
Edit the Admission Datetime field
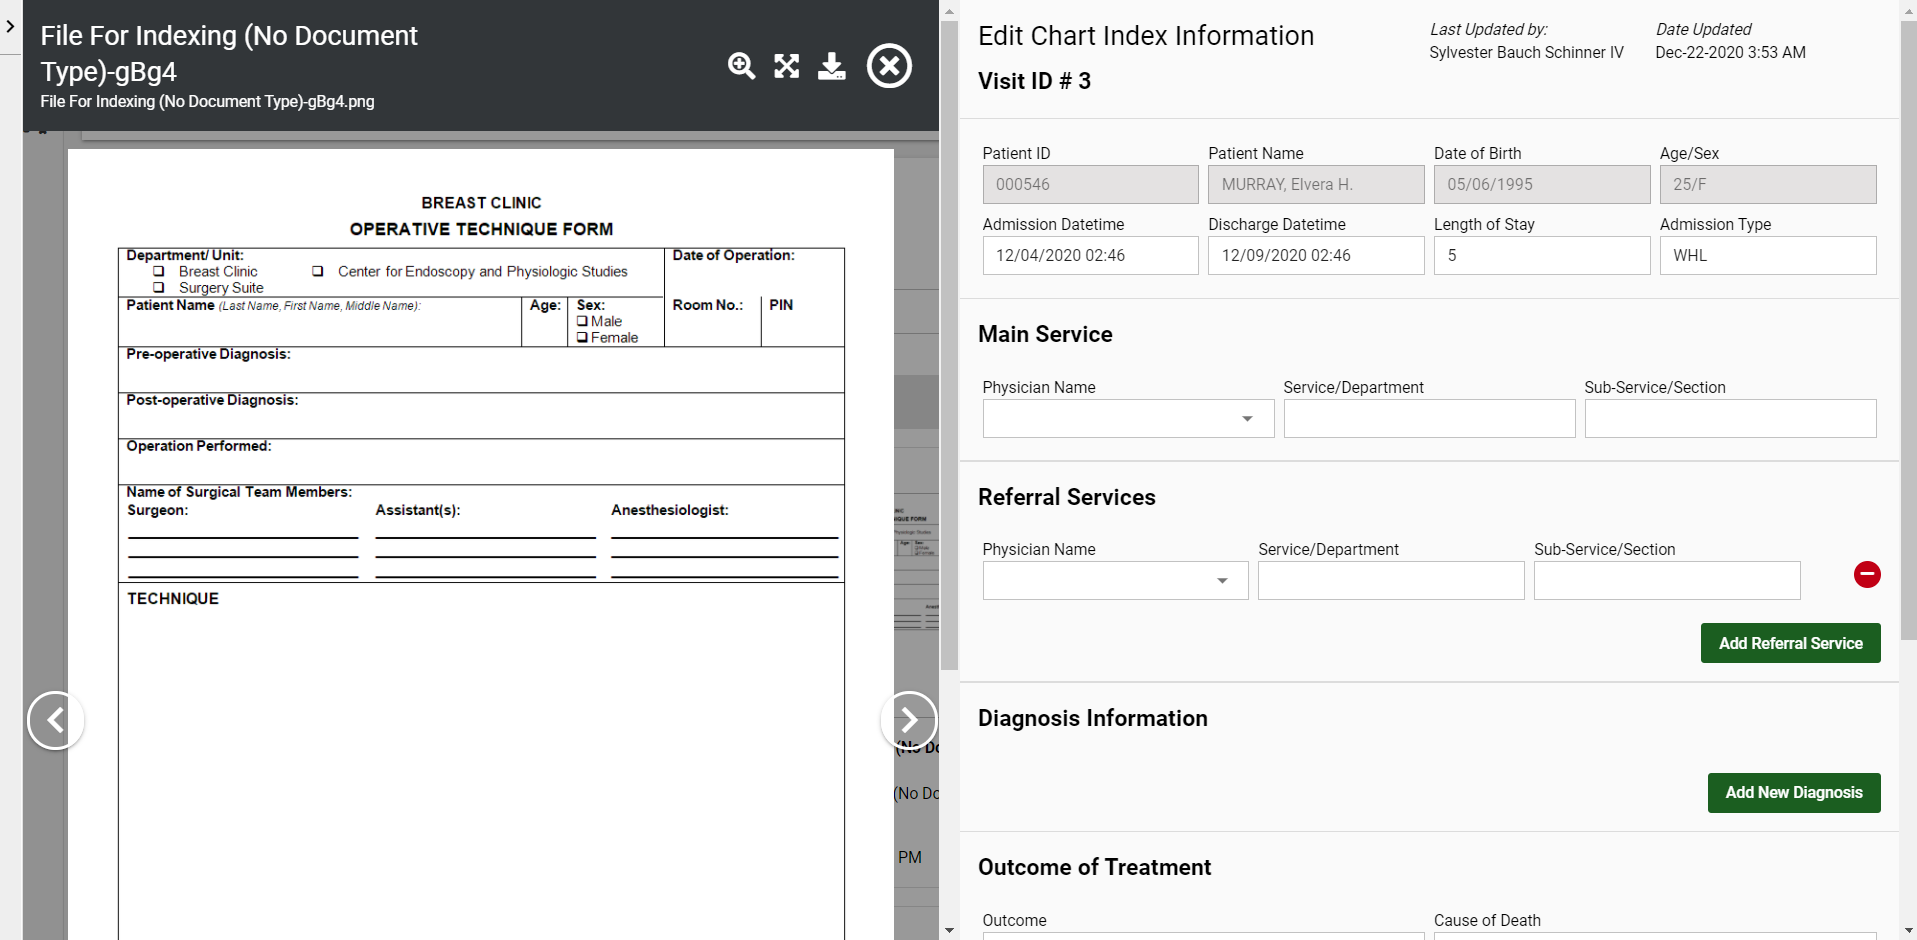1090,256
